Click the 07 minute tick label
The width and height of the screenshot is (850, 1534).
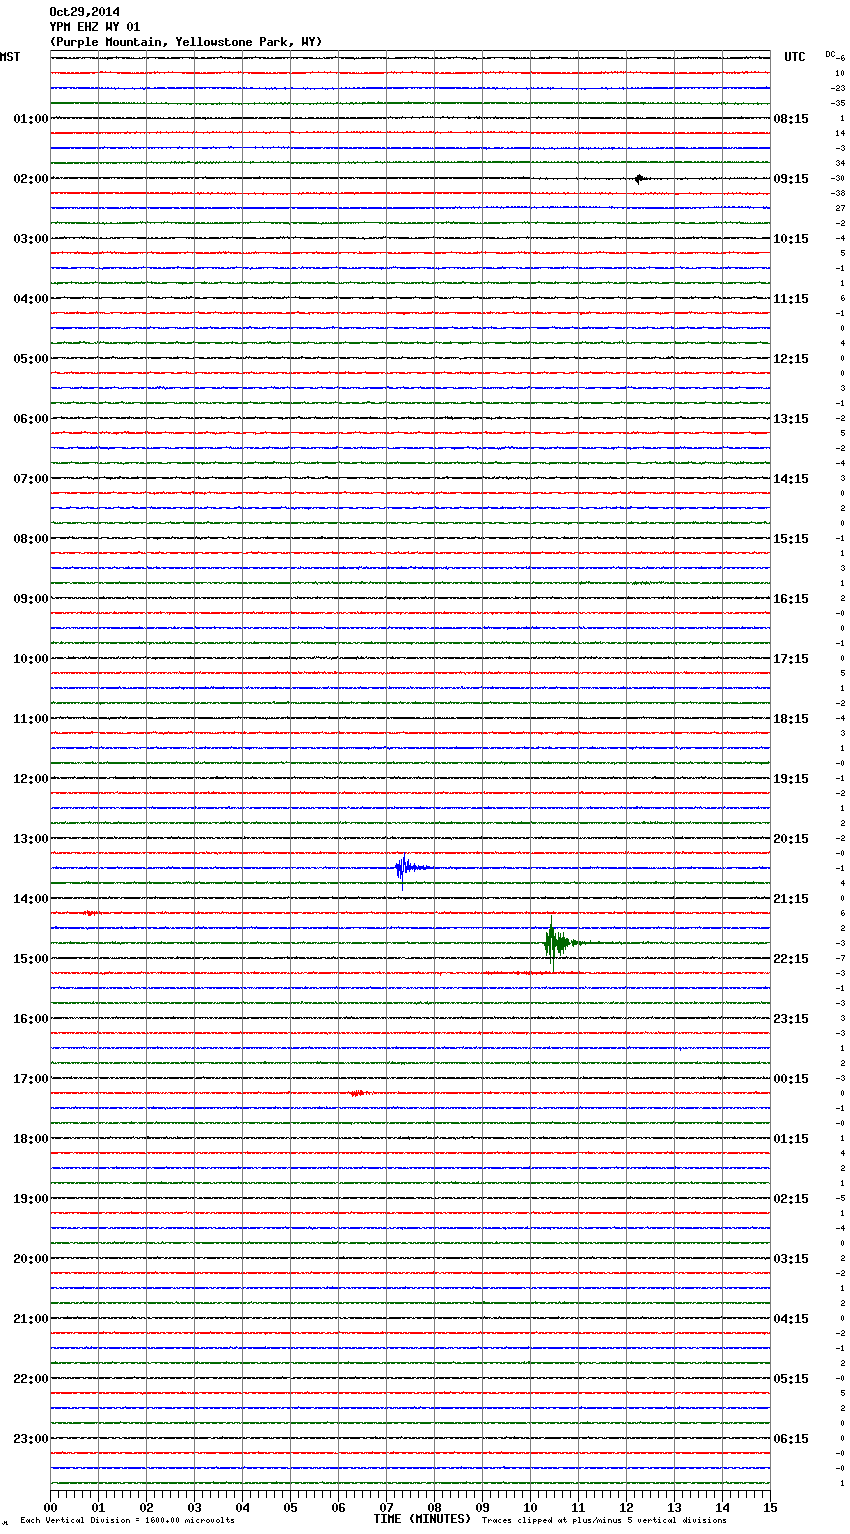coord(386,1507)
